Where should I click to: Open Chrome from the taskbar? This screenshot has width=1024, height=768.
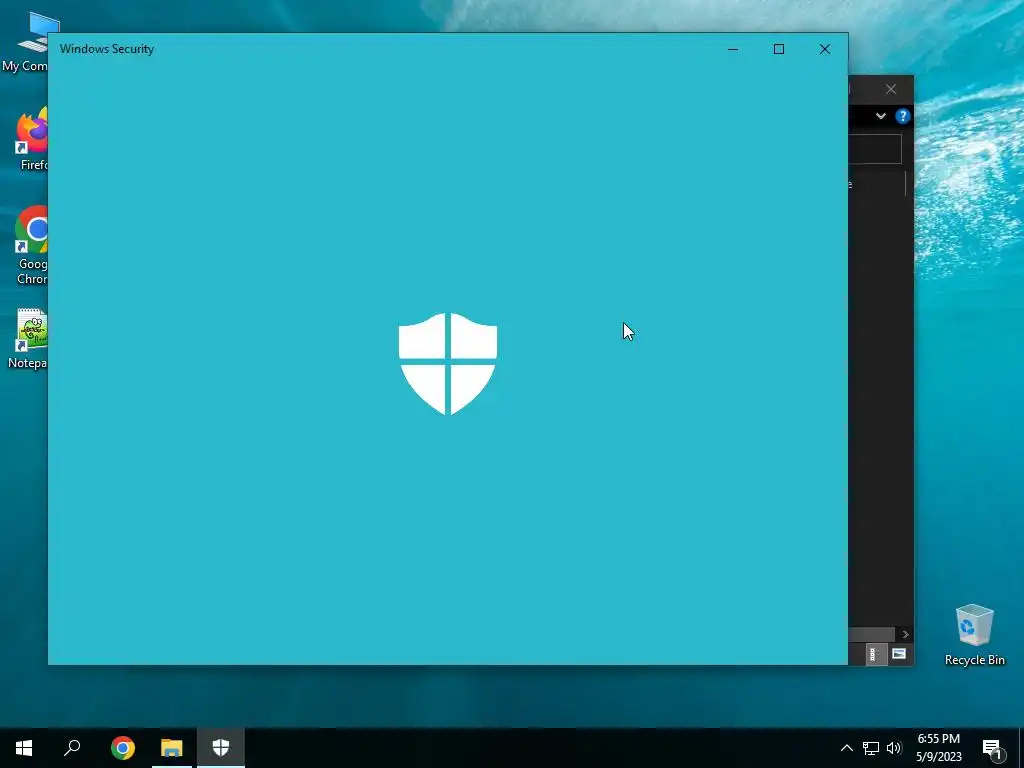click(123, 748)
